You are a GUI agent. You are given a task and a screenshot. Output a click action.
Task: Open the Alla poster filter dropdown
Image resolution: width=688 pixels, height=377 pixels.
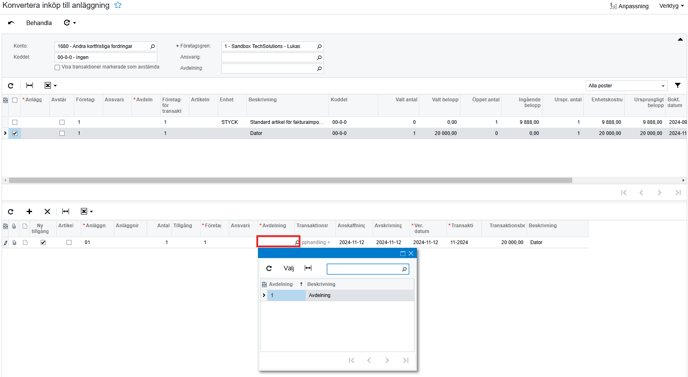pos(626,86)
